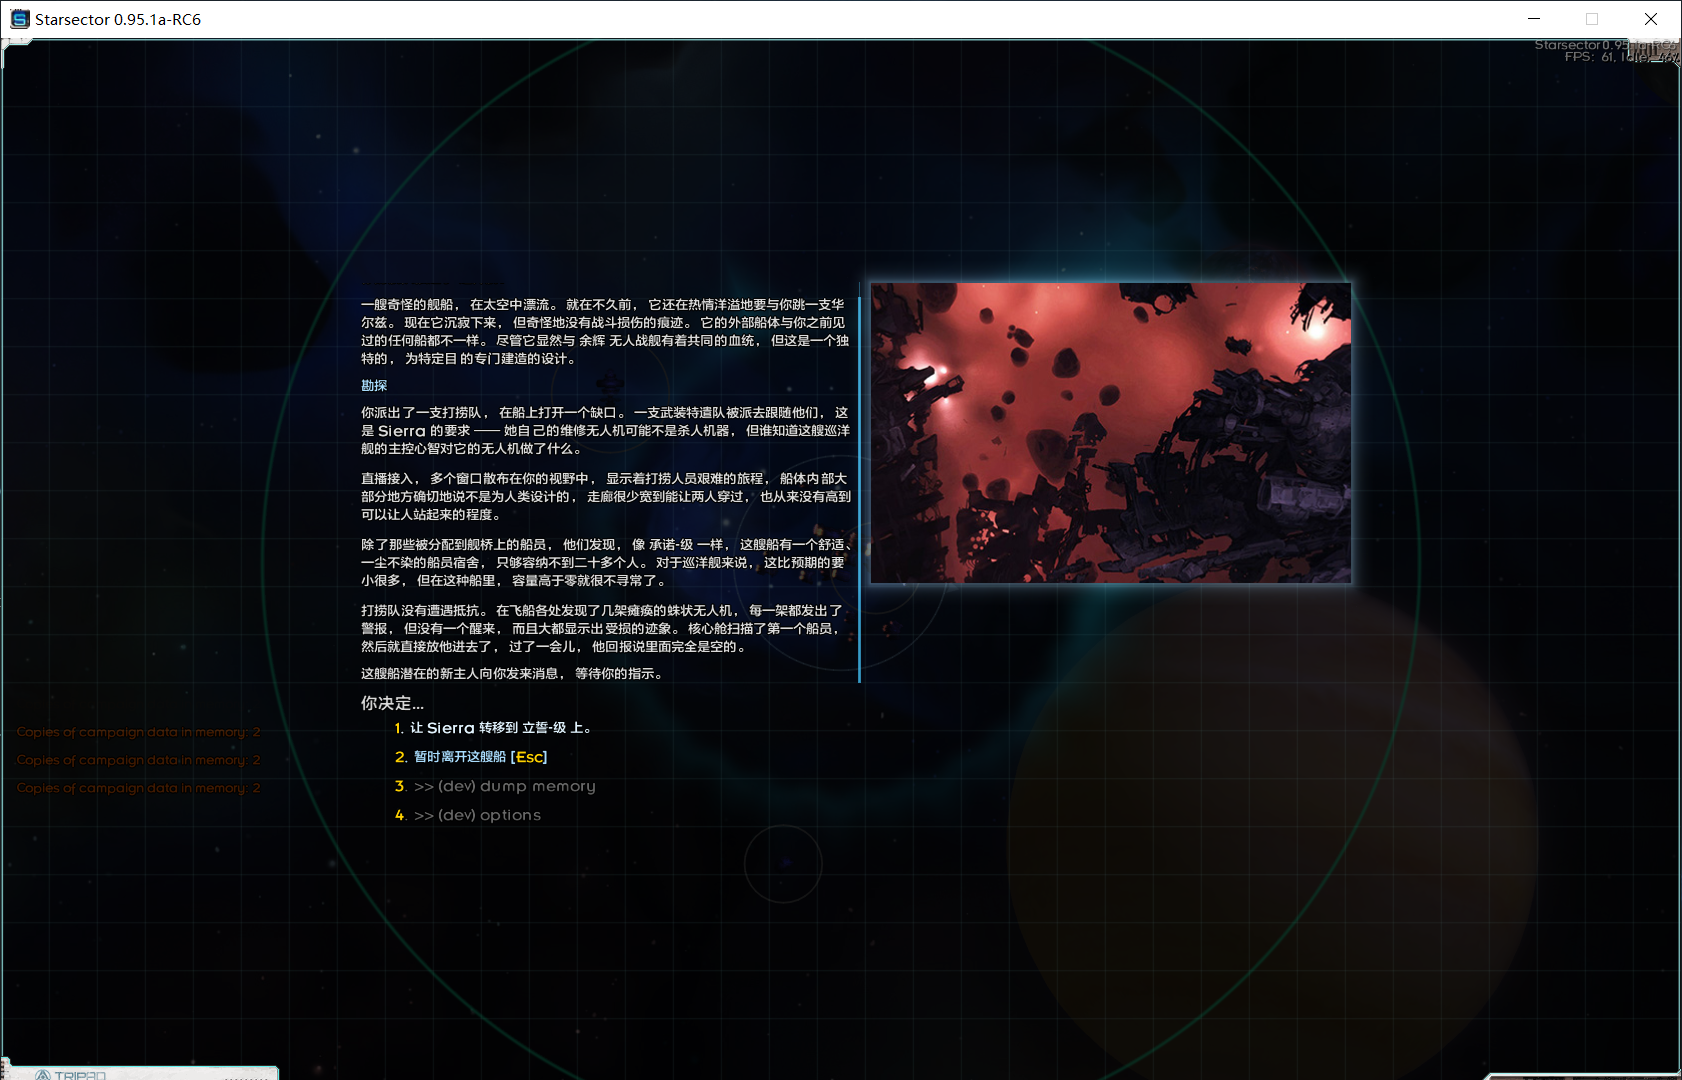Click the 你决定... prompt heading
Viewport: 1682px width, 1080px height.
(x=392, y=703)
